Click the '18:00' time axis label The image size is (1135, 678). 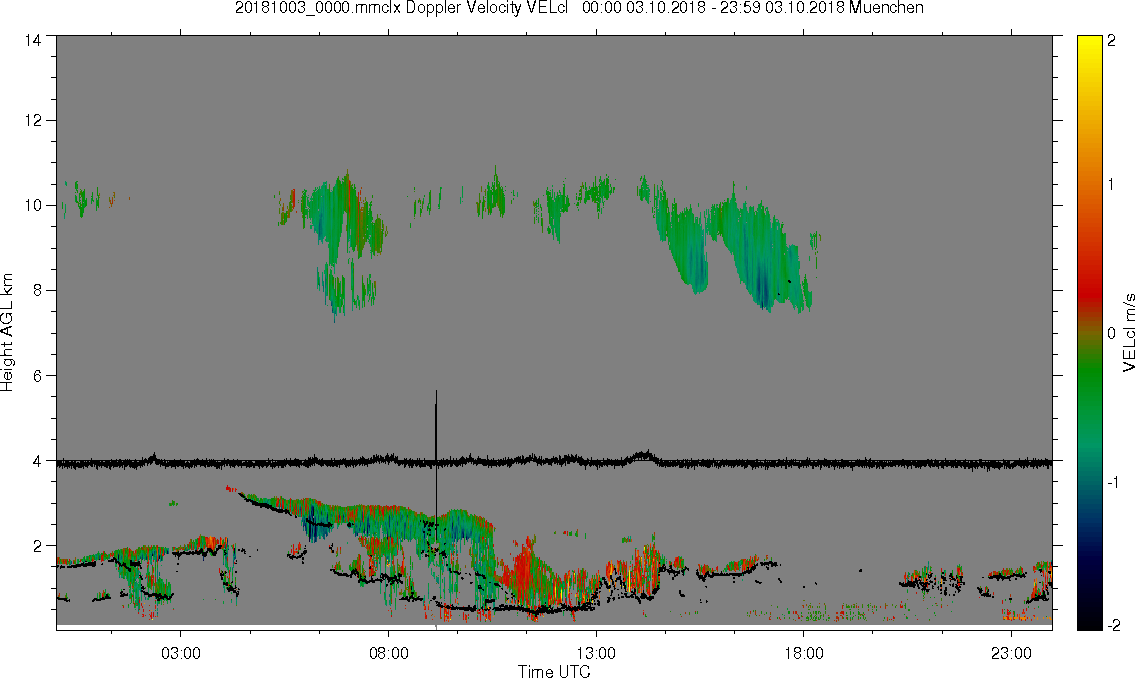click(803, 653)
